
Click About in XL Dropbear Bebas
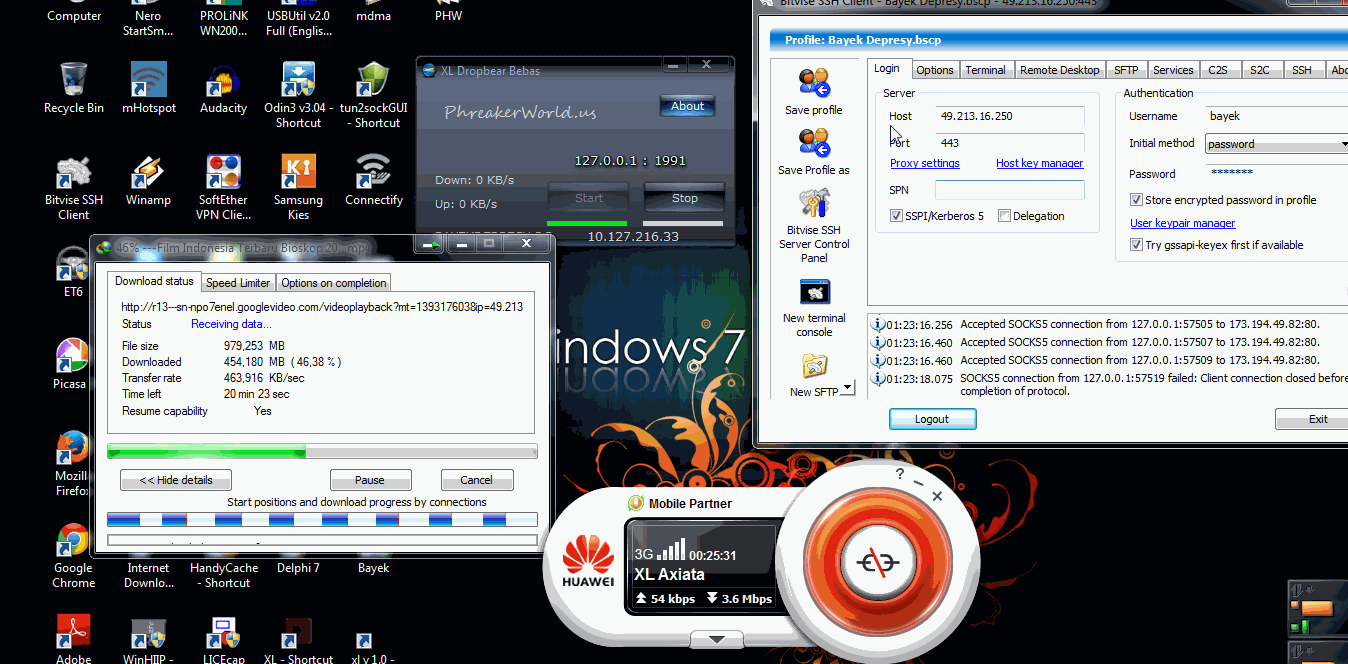pyautogui.click(x=687, y=106)
